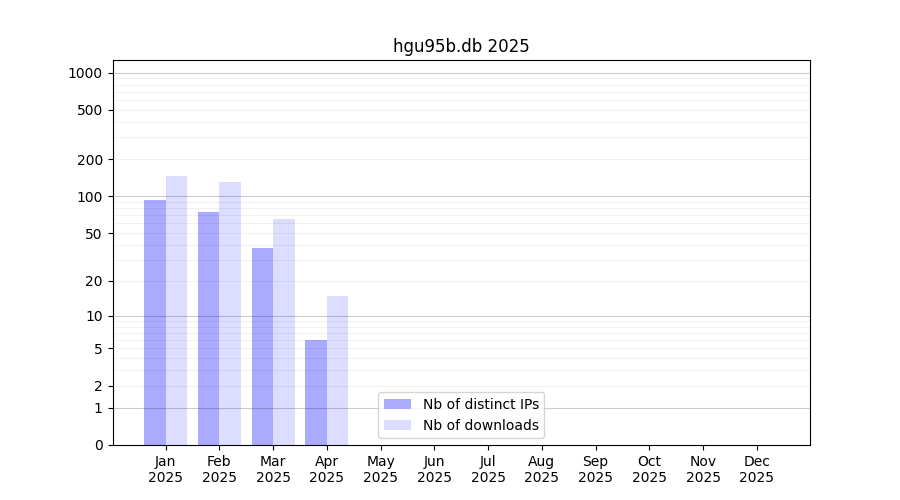Click January's light downloads bar
The height and width of the screenshot is (500, 900).
177,310
